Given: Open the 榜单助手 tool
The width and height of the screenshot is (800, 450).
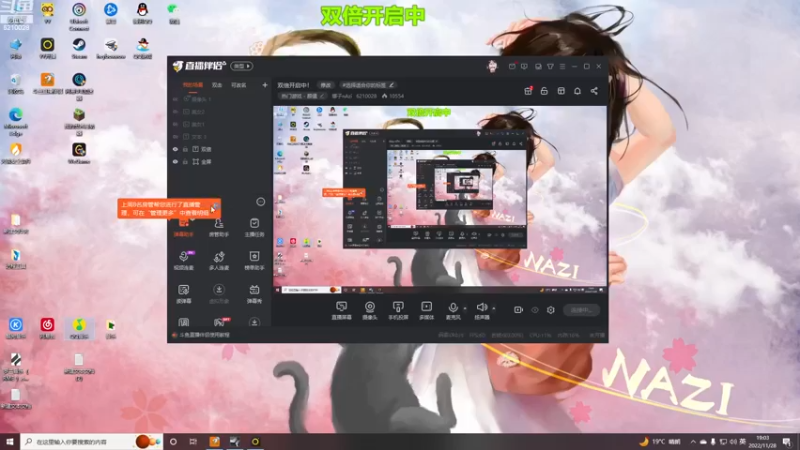Looking at the screenshot, I should pos(254,260).
